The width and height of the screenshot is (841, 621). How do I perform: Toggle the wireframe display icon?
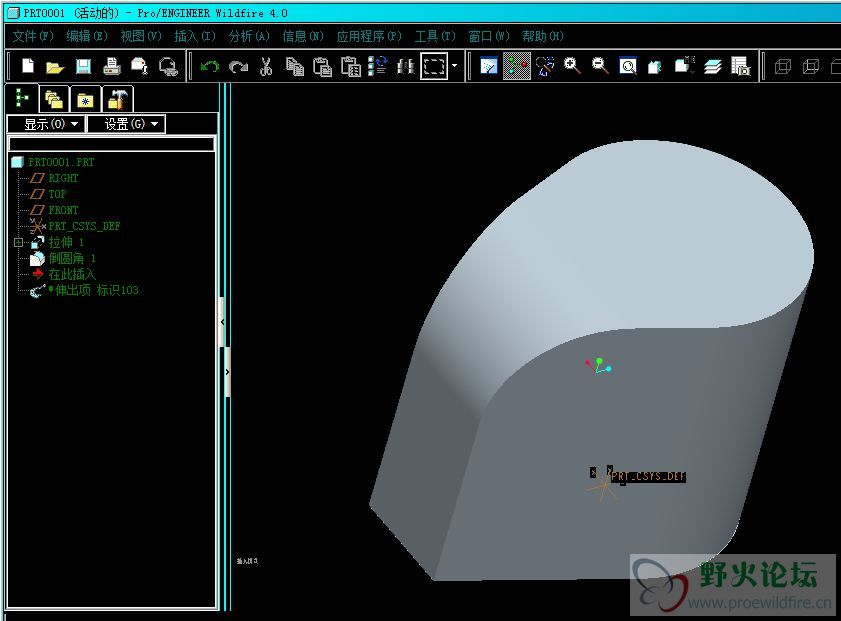point(783,66)
